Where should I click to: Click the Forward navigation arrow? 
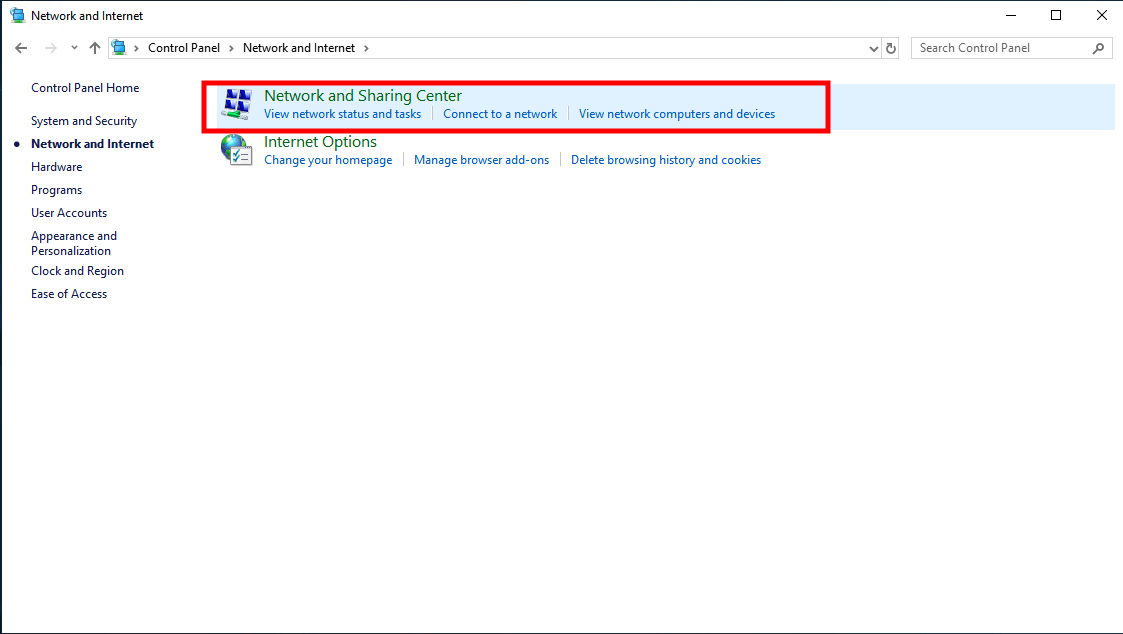50,48
